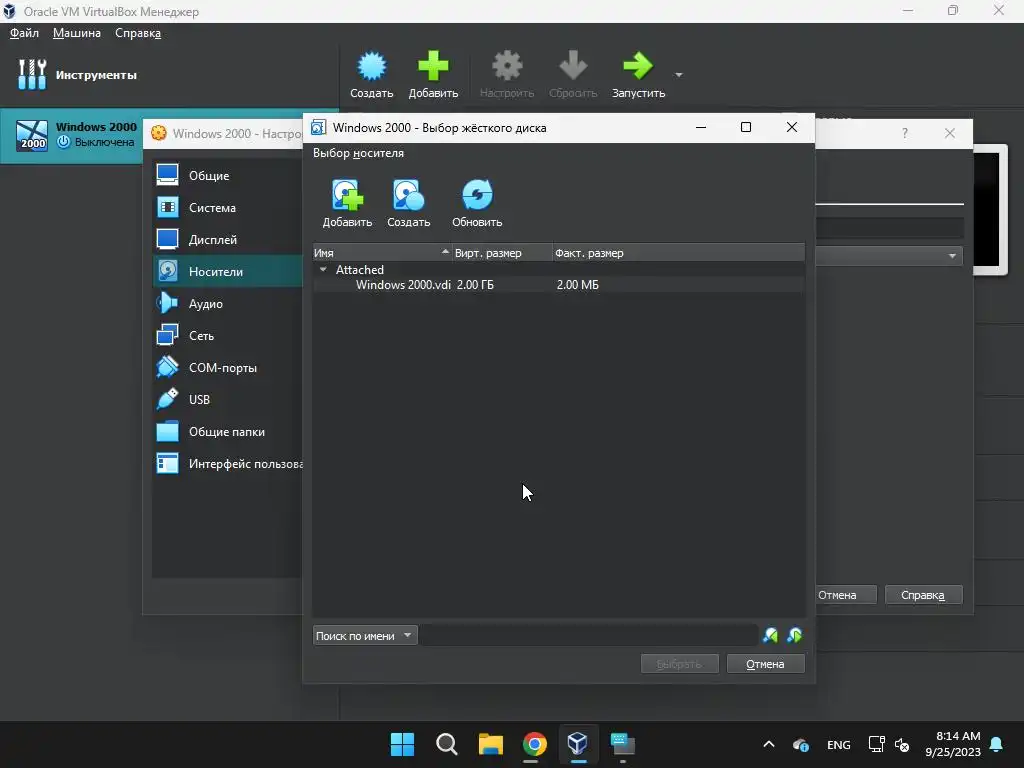Image resolution: width=1024 pixels, height=768 pixels.
Task: Click the help question mark in settings window
Action: pos(904,133)
